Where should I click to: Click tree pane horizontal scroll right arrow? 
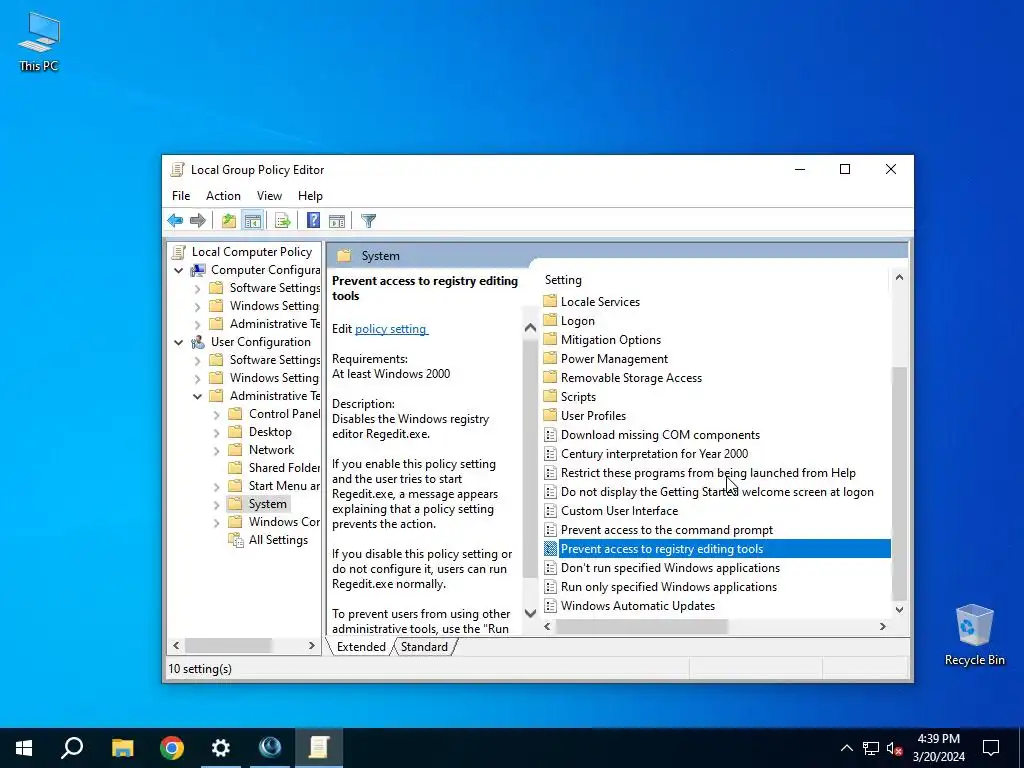pyautogui.click(x=312, y=645)
